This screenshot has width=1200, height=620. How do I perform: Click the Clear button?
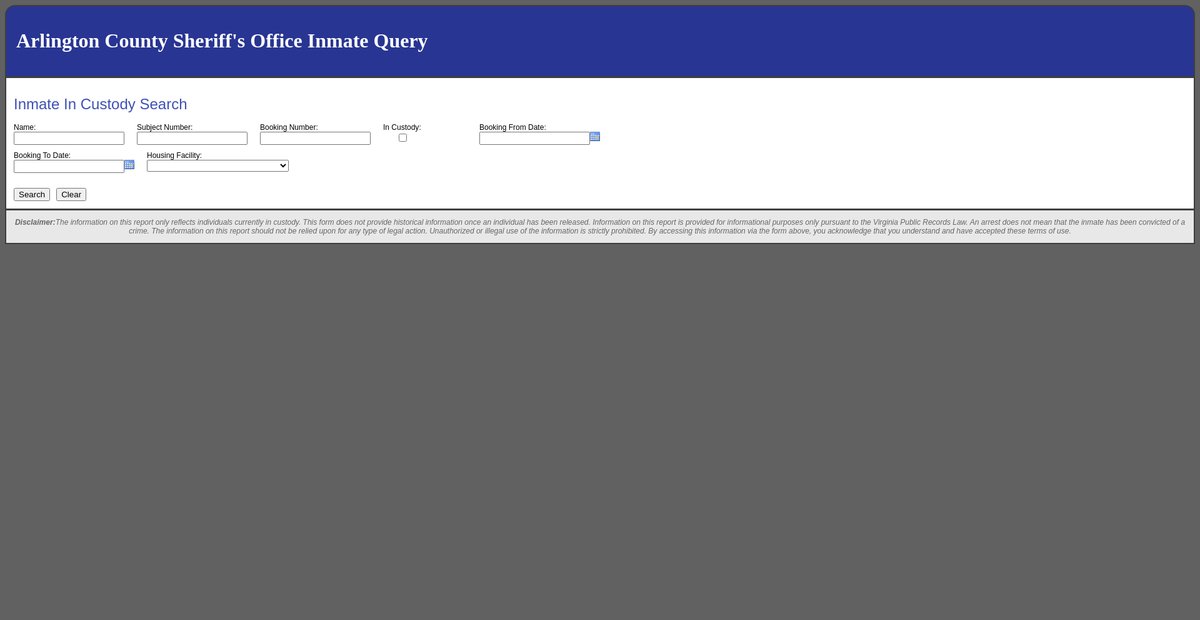click(71, 195)
